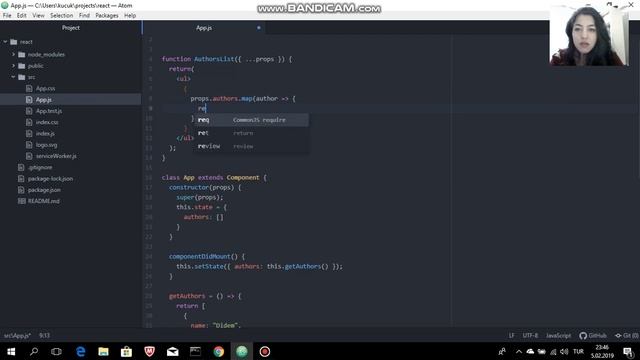This screenshot has height=360, width=640.
Task: Open the Selection menu
Action: [62, 16]
